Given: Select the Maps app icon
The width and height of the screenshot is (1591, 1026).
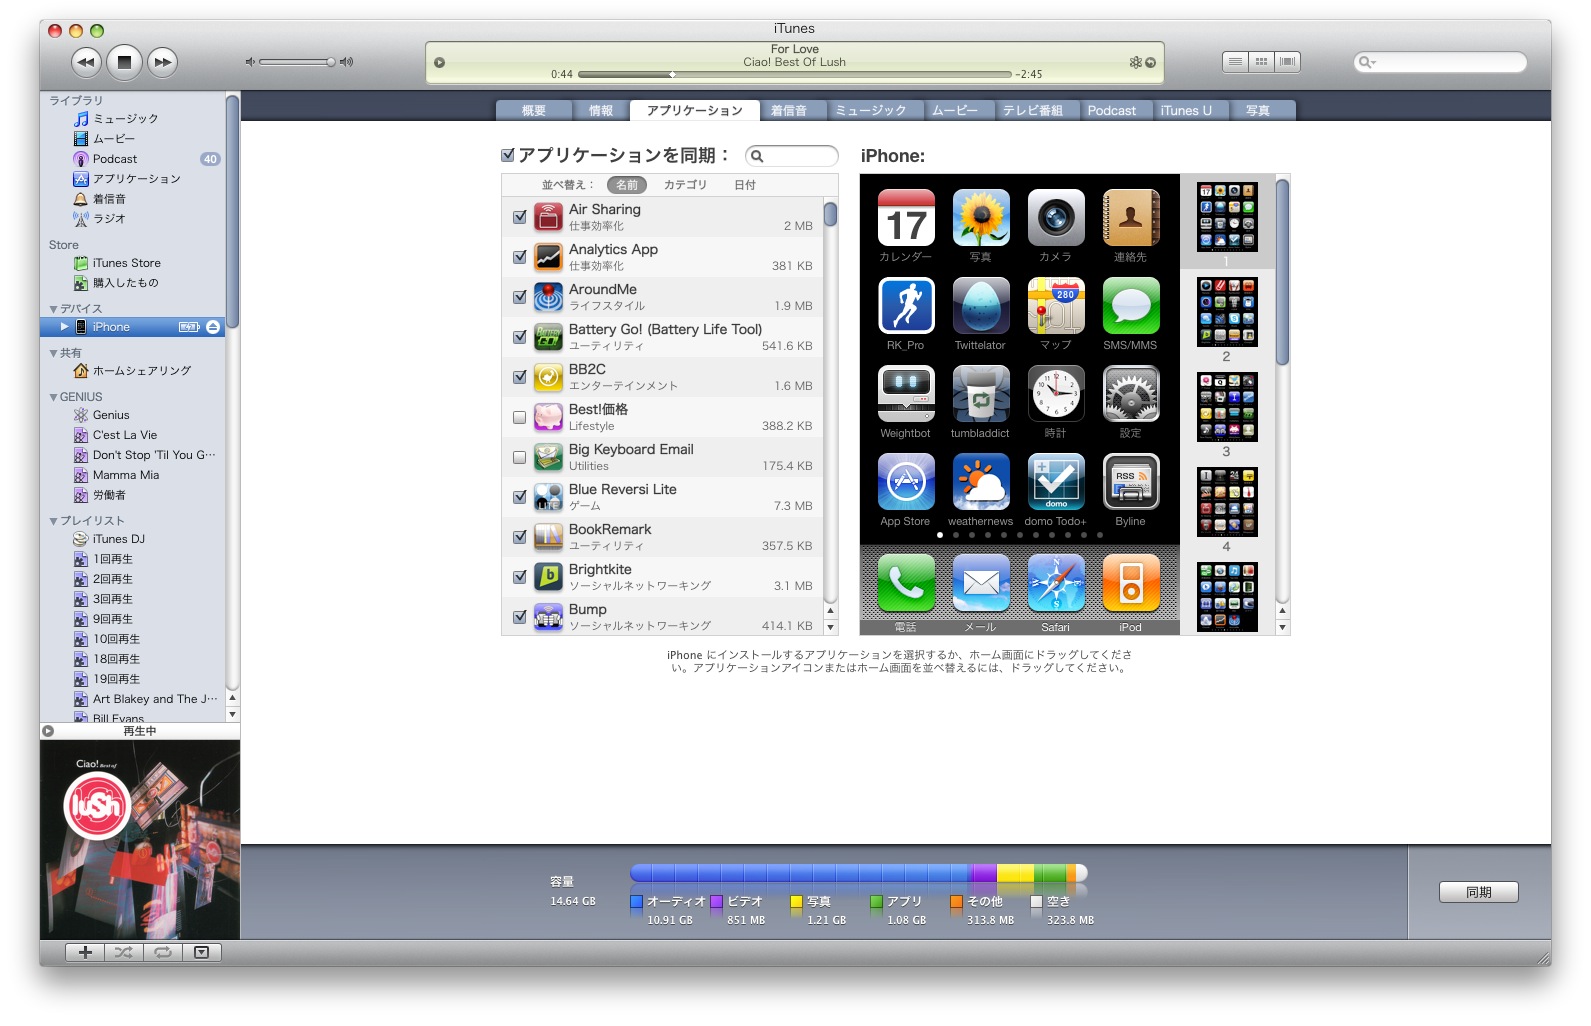Looking at the screenshot, I should click(1056, 305).
